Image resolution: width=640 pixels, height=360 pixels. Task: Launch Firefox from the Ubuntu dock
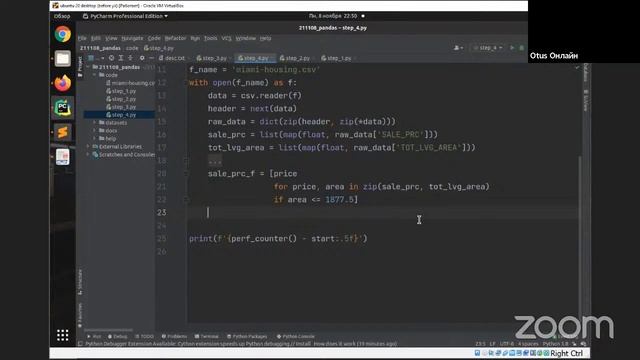62,83
